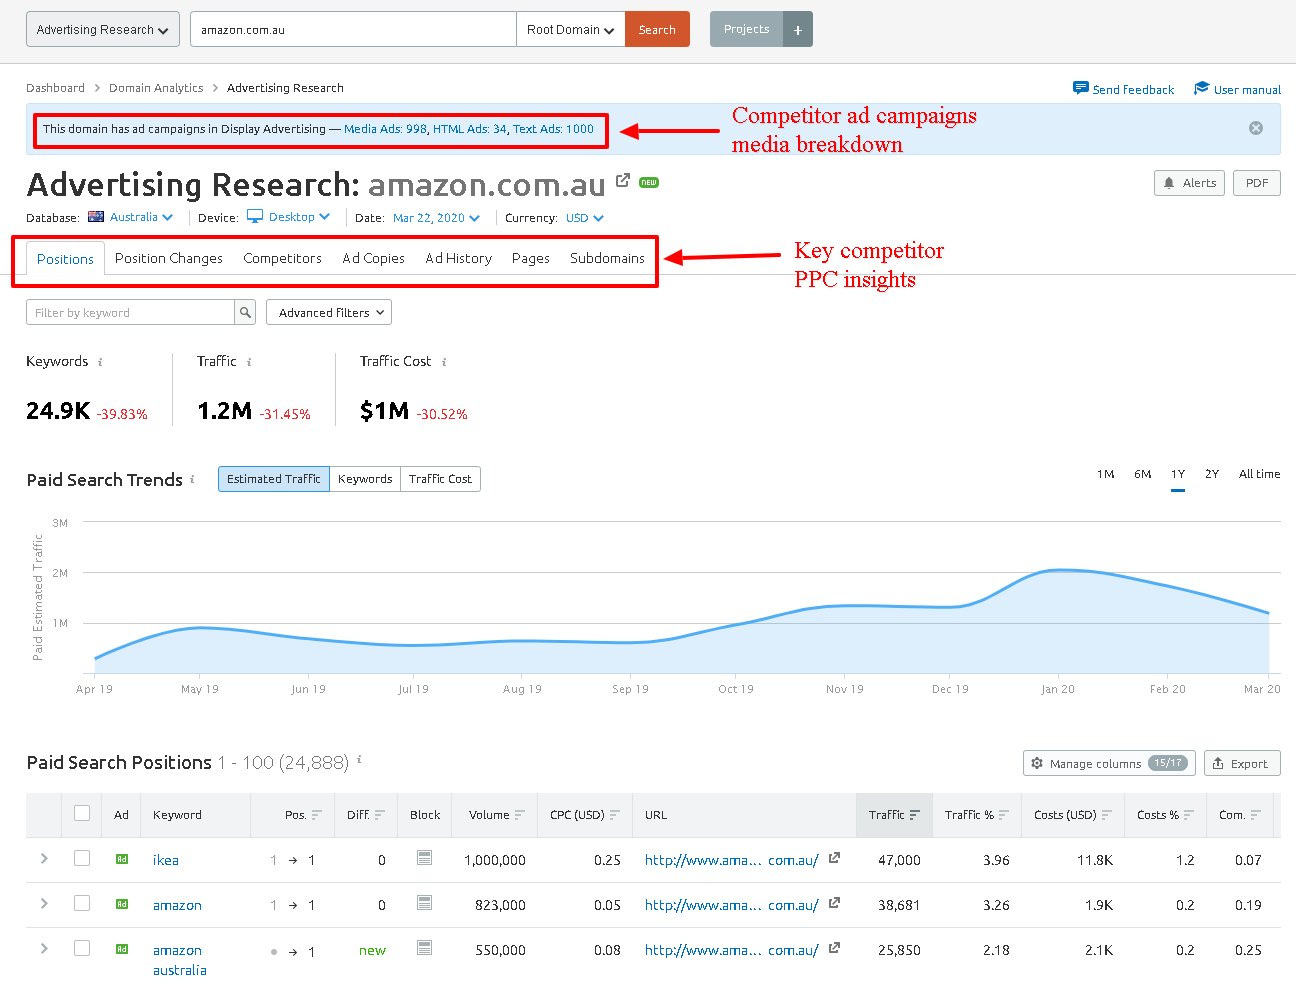Open the Subdomains tab

pos(607,258)
